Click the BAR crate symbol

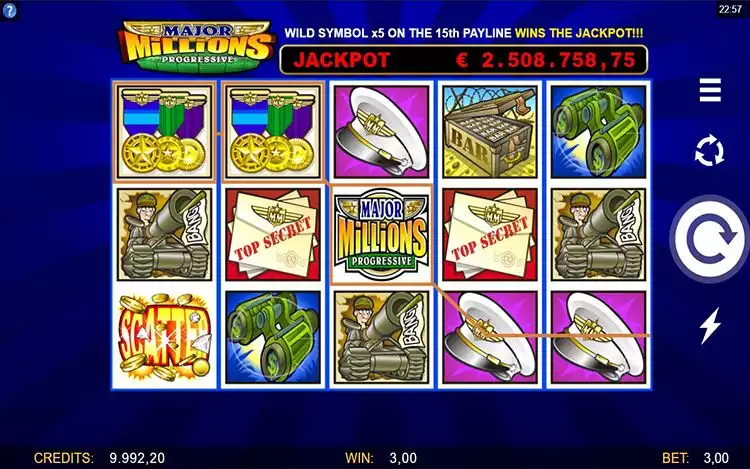[x=490, y=132]
